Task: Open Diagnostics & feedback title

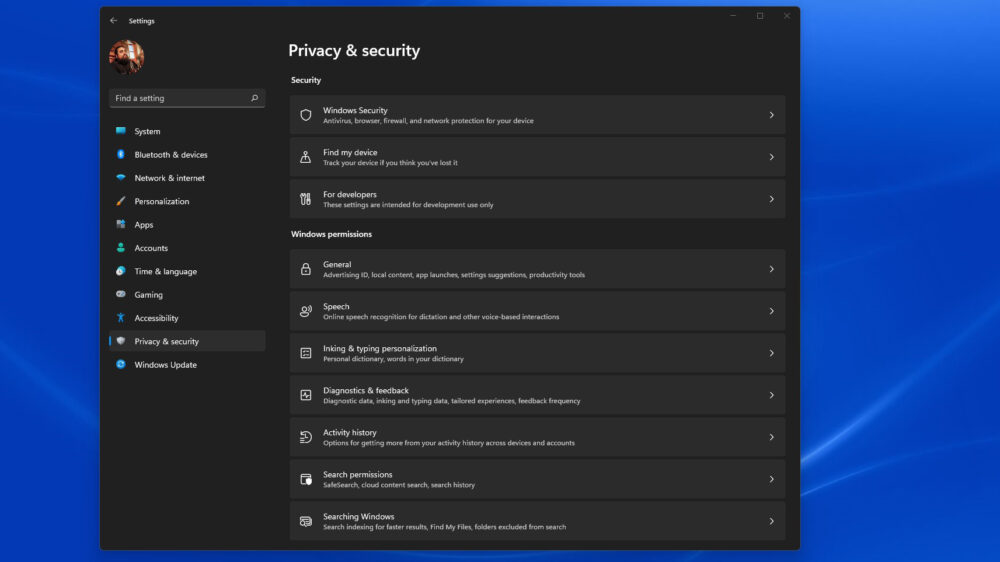Action: [365, 390]
